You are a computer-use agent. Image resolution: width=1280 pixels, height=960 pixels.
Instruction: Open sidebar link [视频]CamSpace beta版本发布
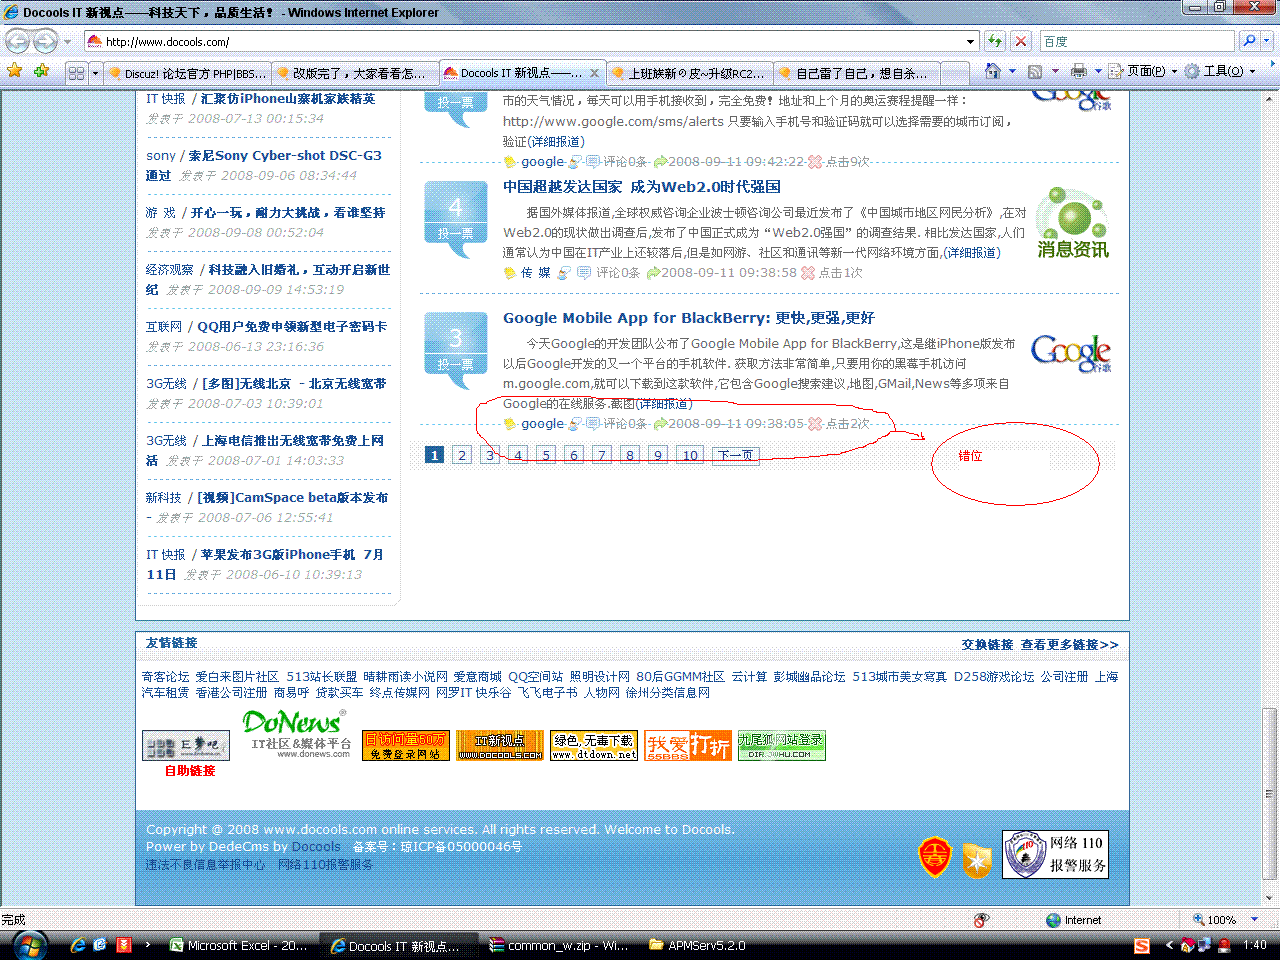tap(292, 498)
